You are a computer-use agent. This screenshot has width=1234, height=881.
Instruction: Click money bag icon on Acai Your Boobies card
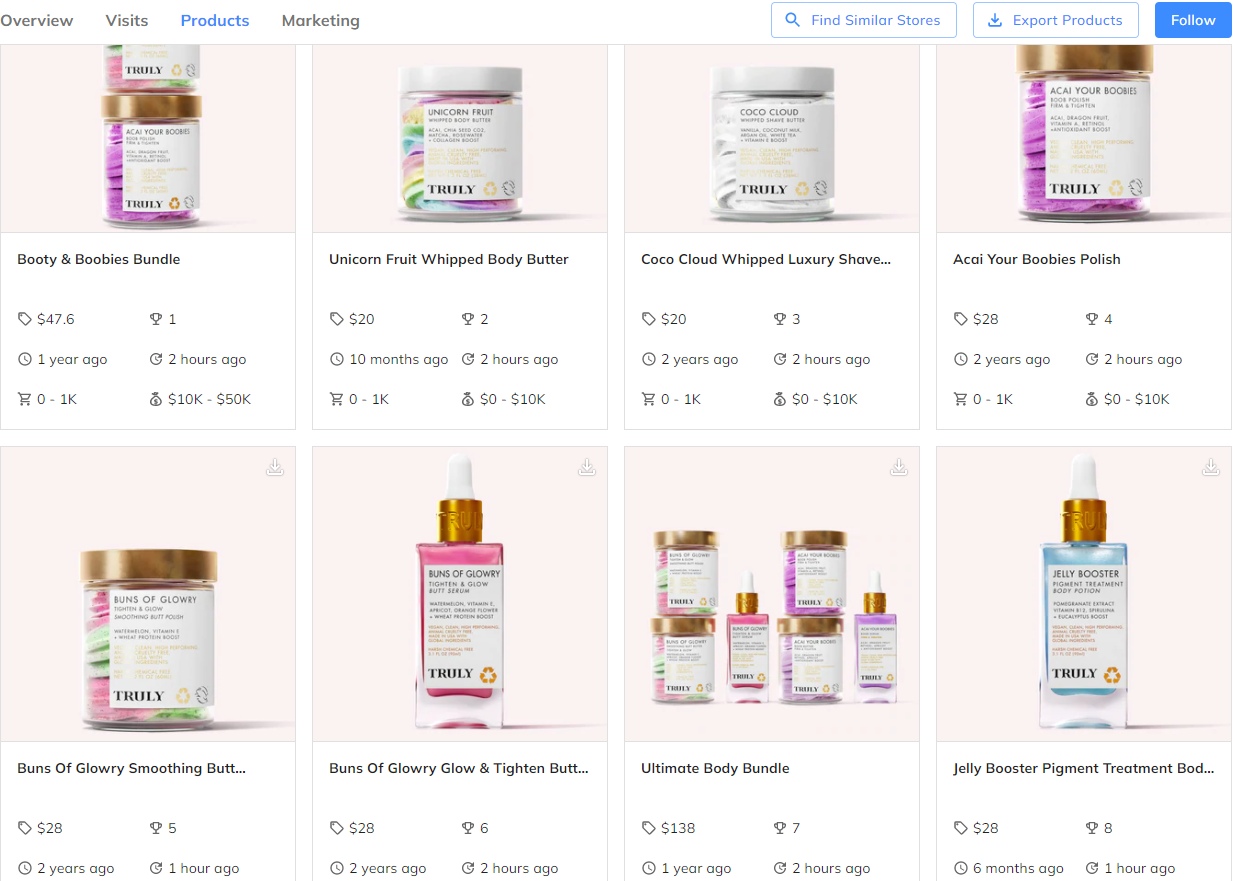click(1092, 399)
